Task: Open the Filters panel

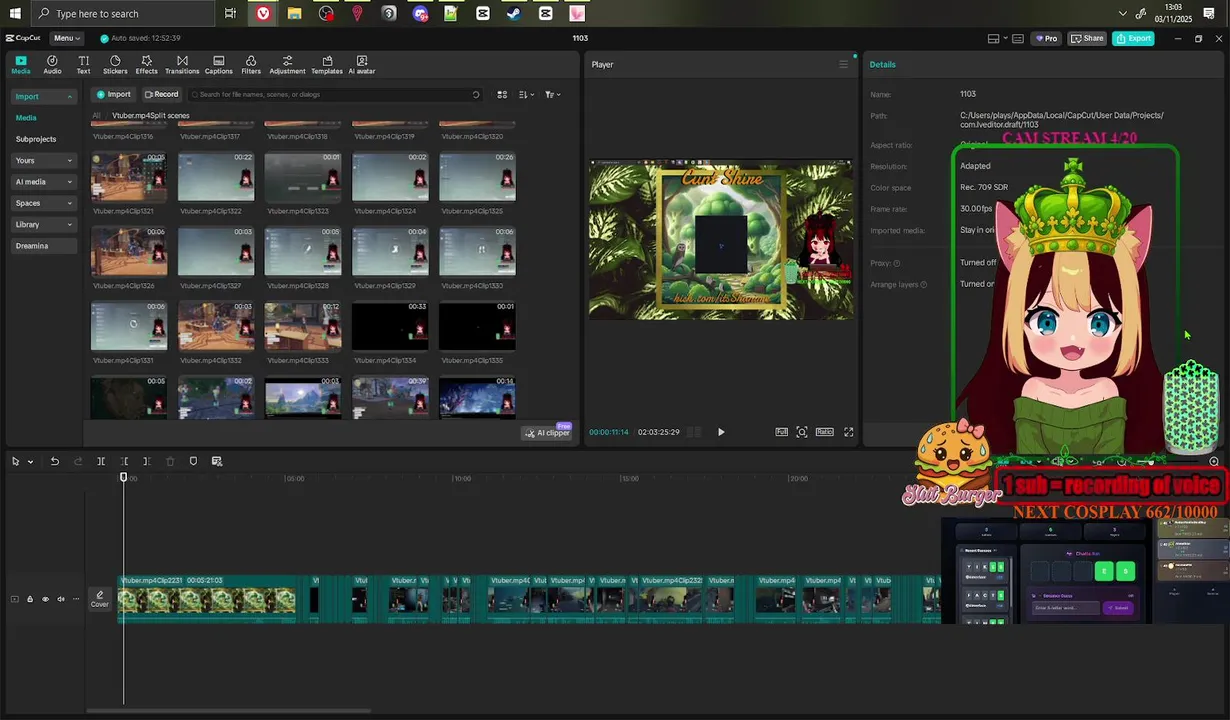Action: click(x=251, y=65)
